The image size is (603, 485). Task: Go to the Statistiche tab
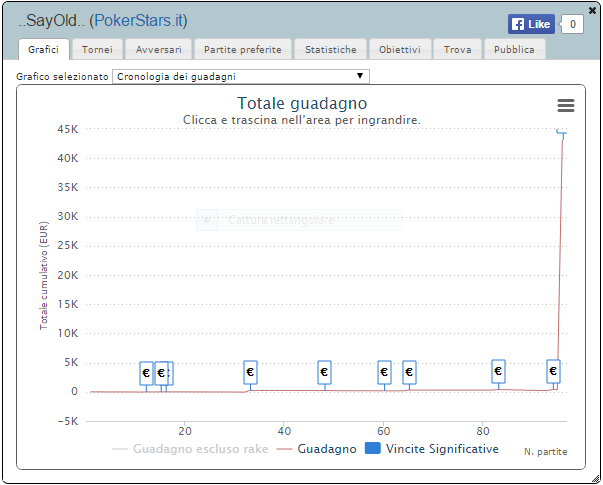(331, 49)
